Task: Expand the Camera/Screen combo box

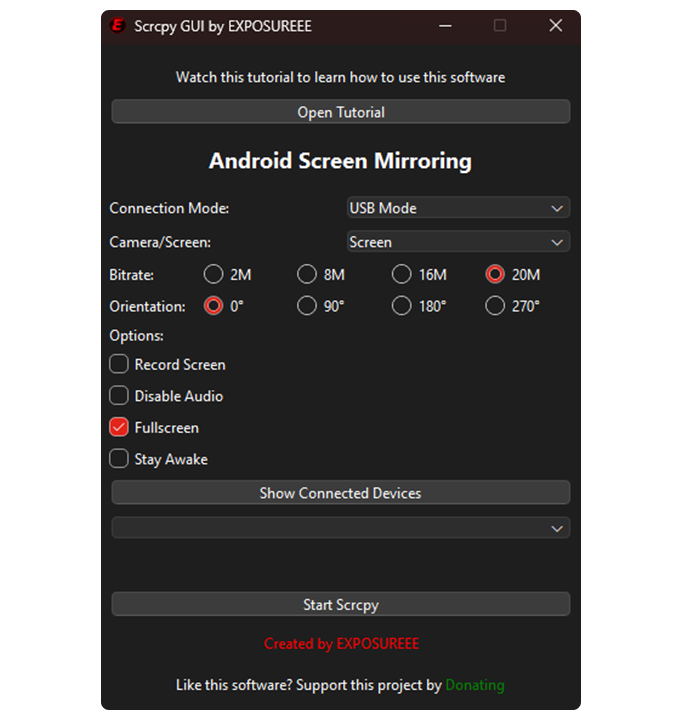Action: coord(458,242)
